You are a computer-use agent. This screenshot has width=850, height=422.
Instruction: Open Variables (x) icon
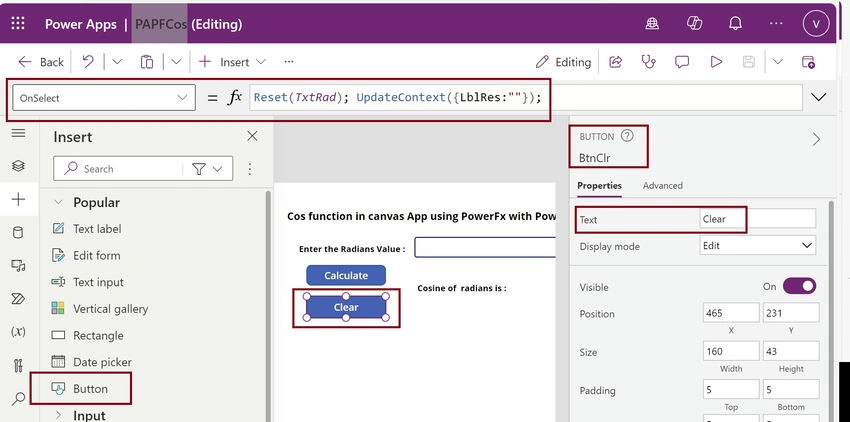(18, 331)
